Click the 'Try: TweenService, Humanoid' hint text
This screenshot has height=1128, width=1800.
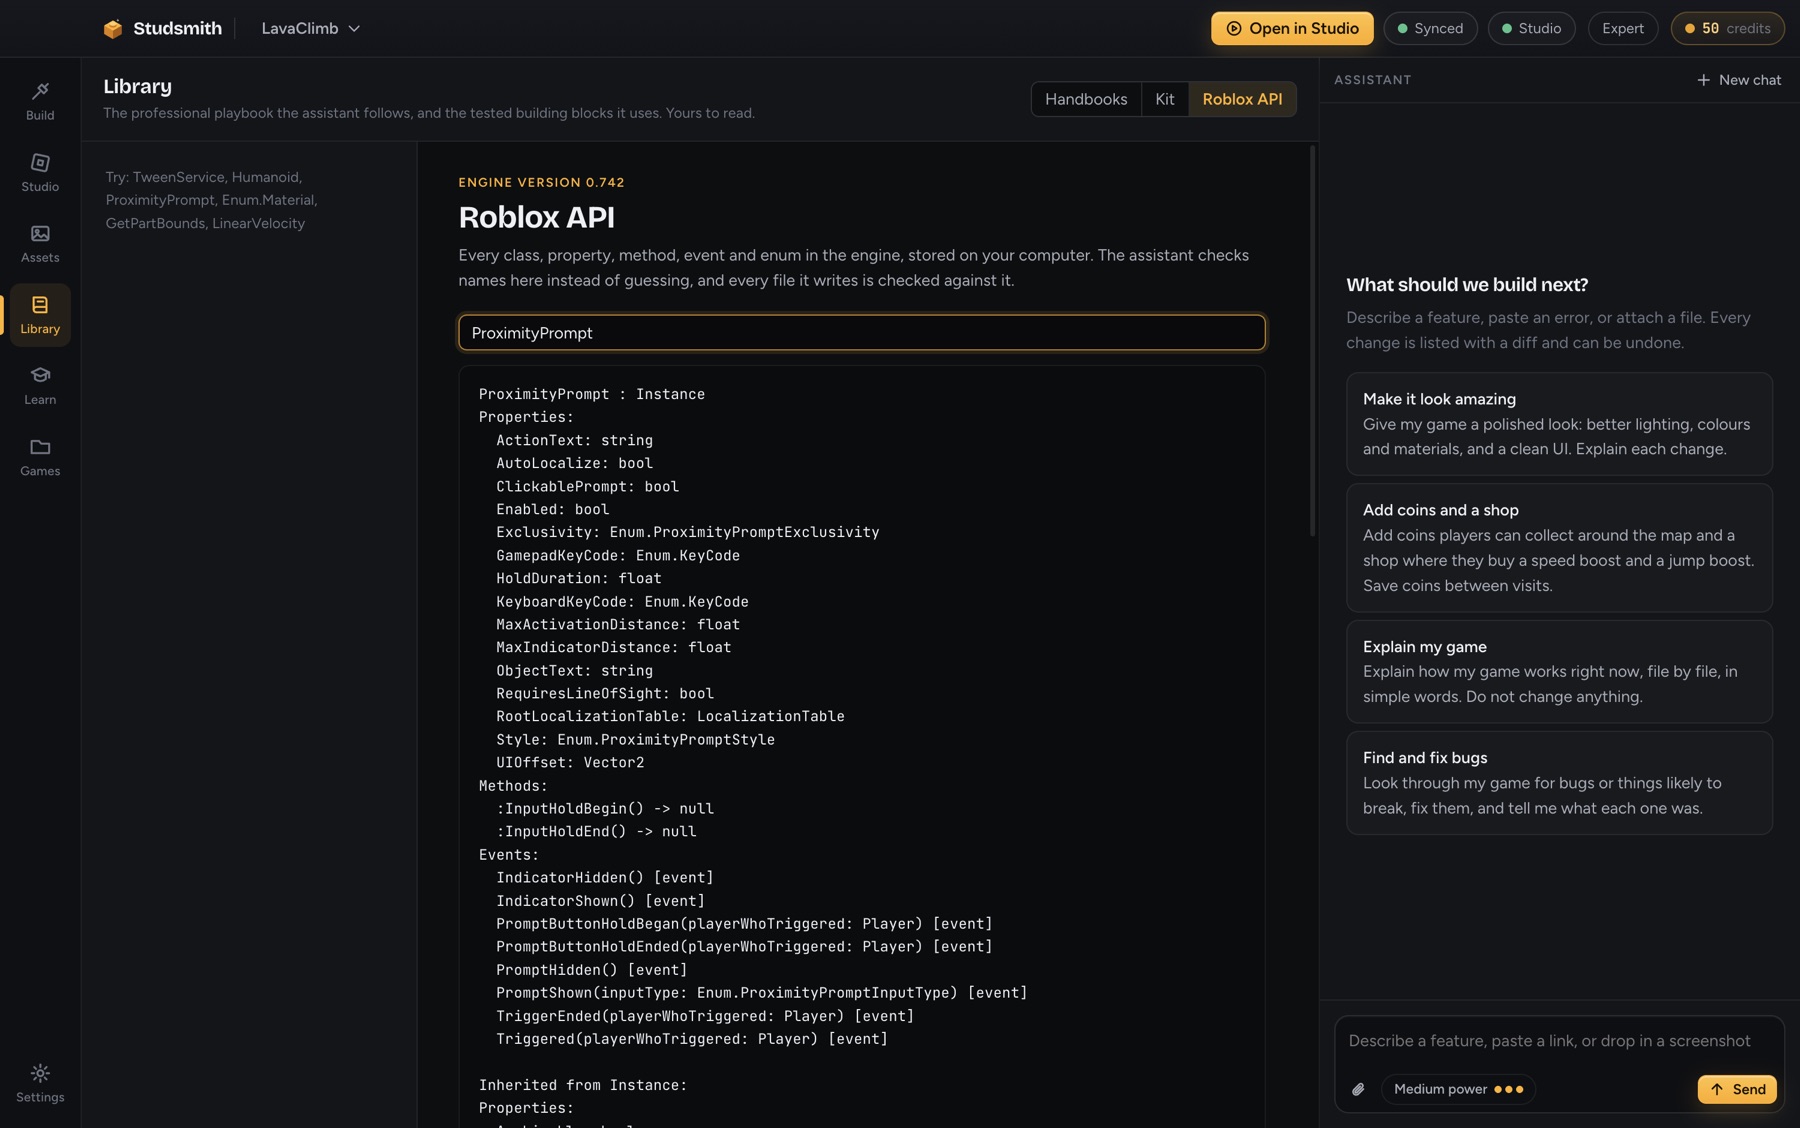[x=212, y=200]
